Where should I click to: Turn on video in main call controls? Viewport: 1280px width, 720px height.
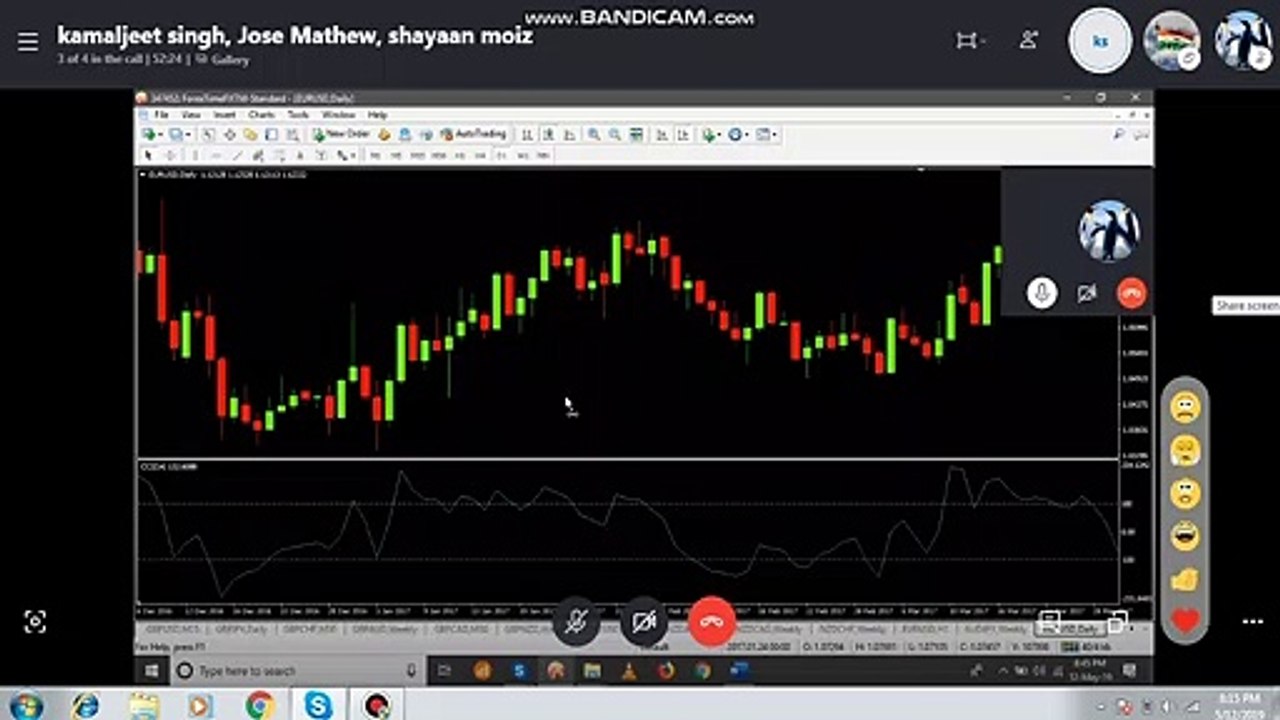pos(644,622)
